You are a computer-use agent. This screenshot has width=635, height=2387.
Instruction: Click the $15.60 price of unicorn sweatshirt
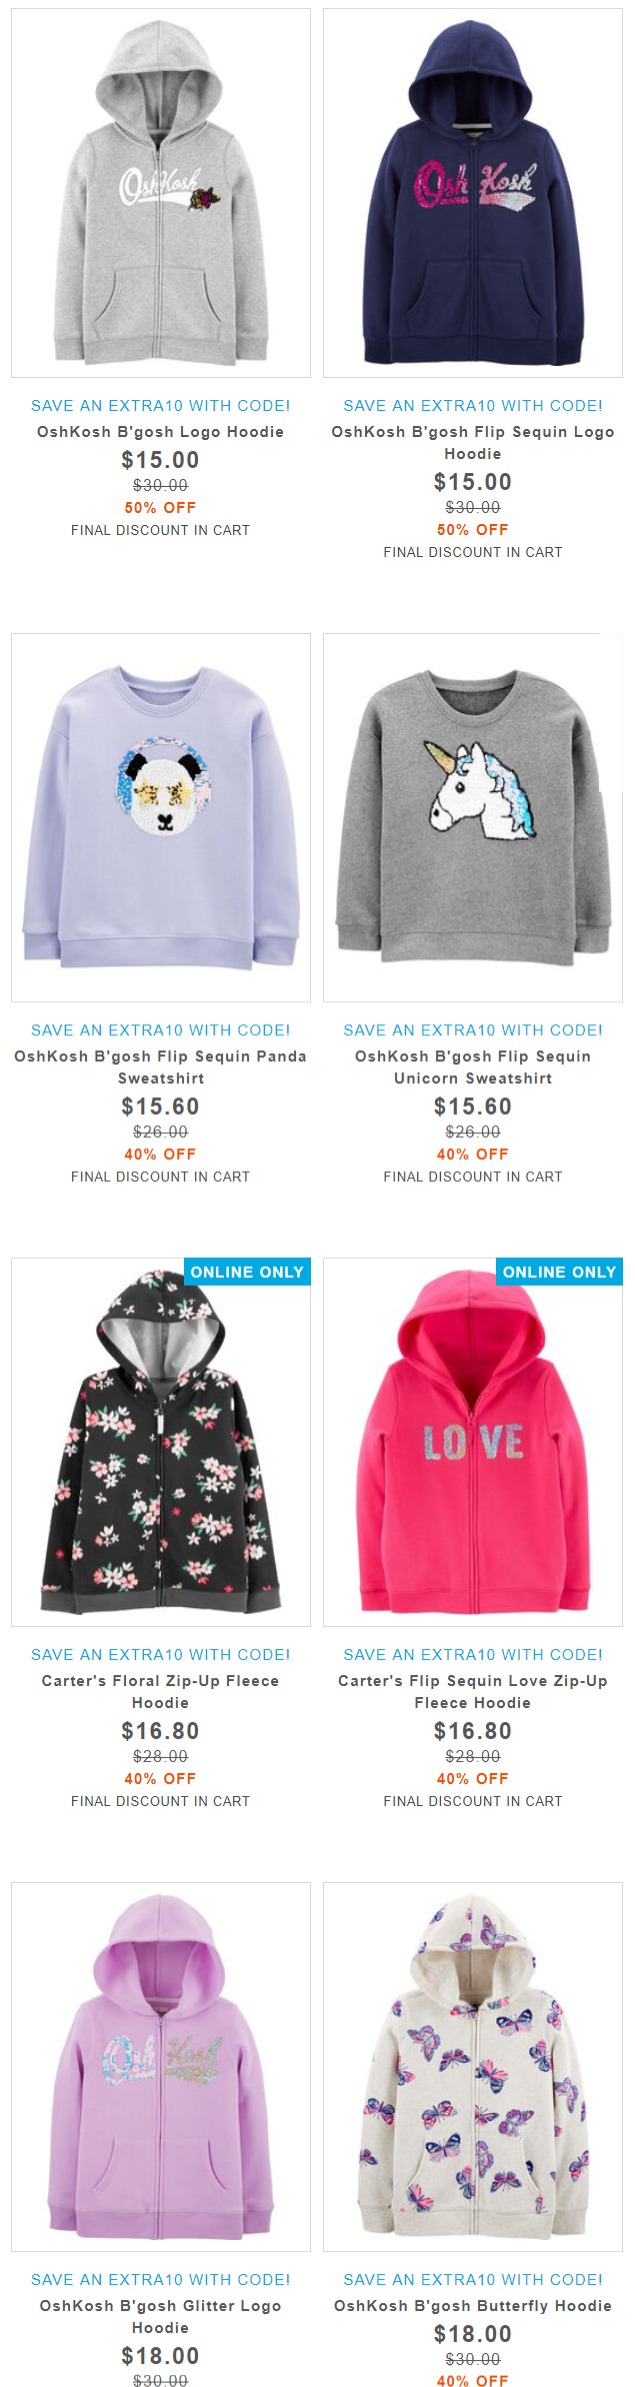click(x=473, y=1107)
